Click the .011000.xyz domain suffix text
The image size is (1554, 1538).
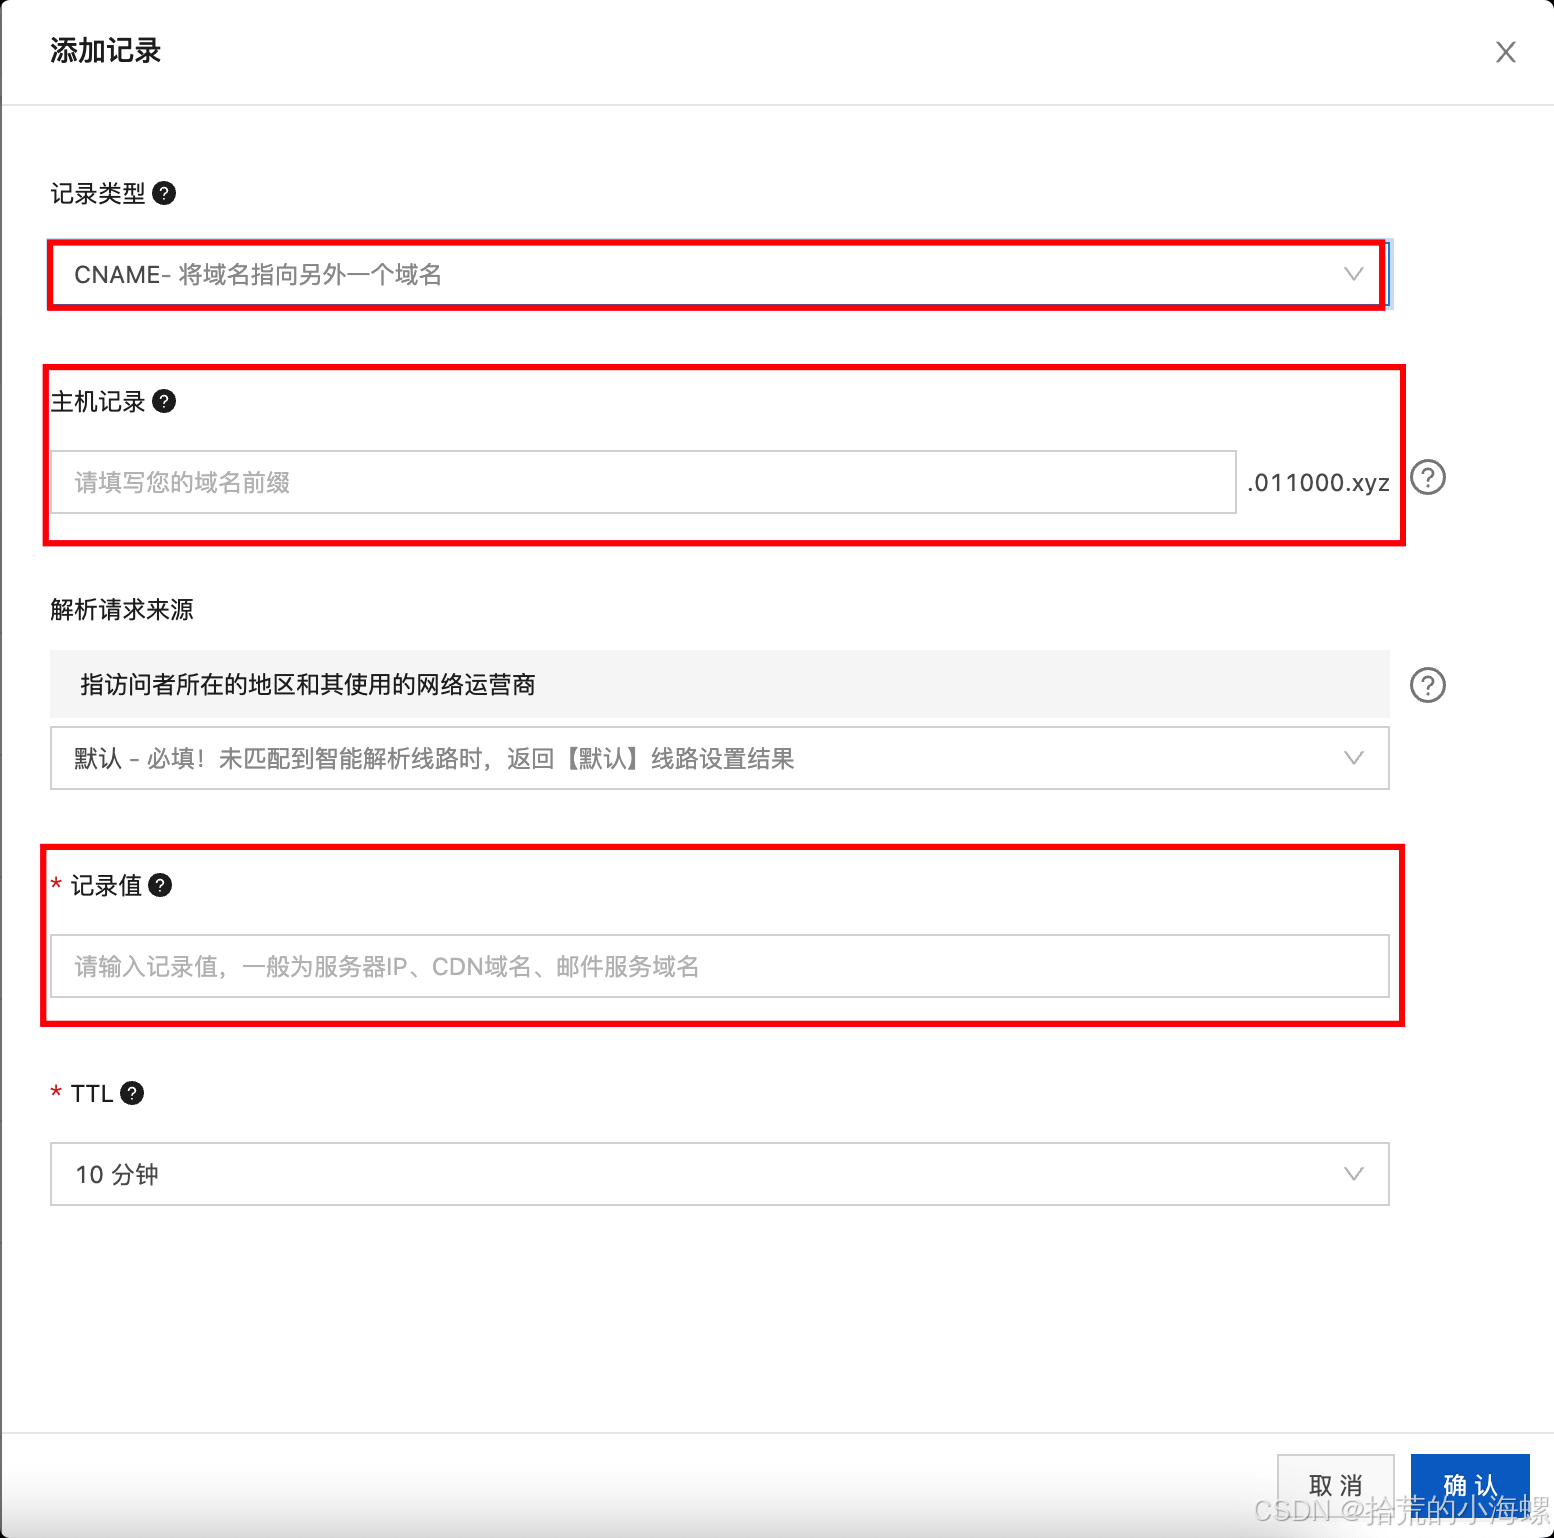tap(1319, 483)
